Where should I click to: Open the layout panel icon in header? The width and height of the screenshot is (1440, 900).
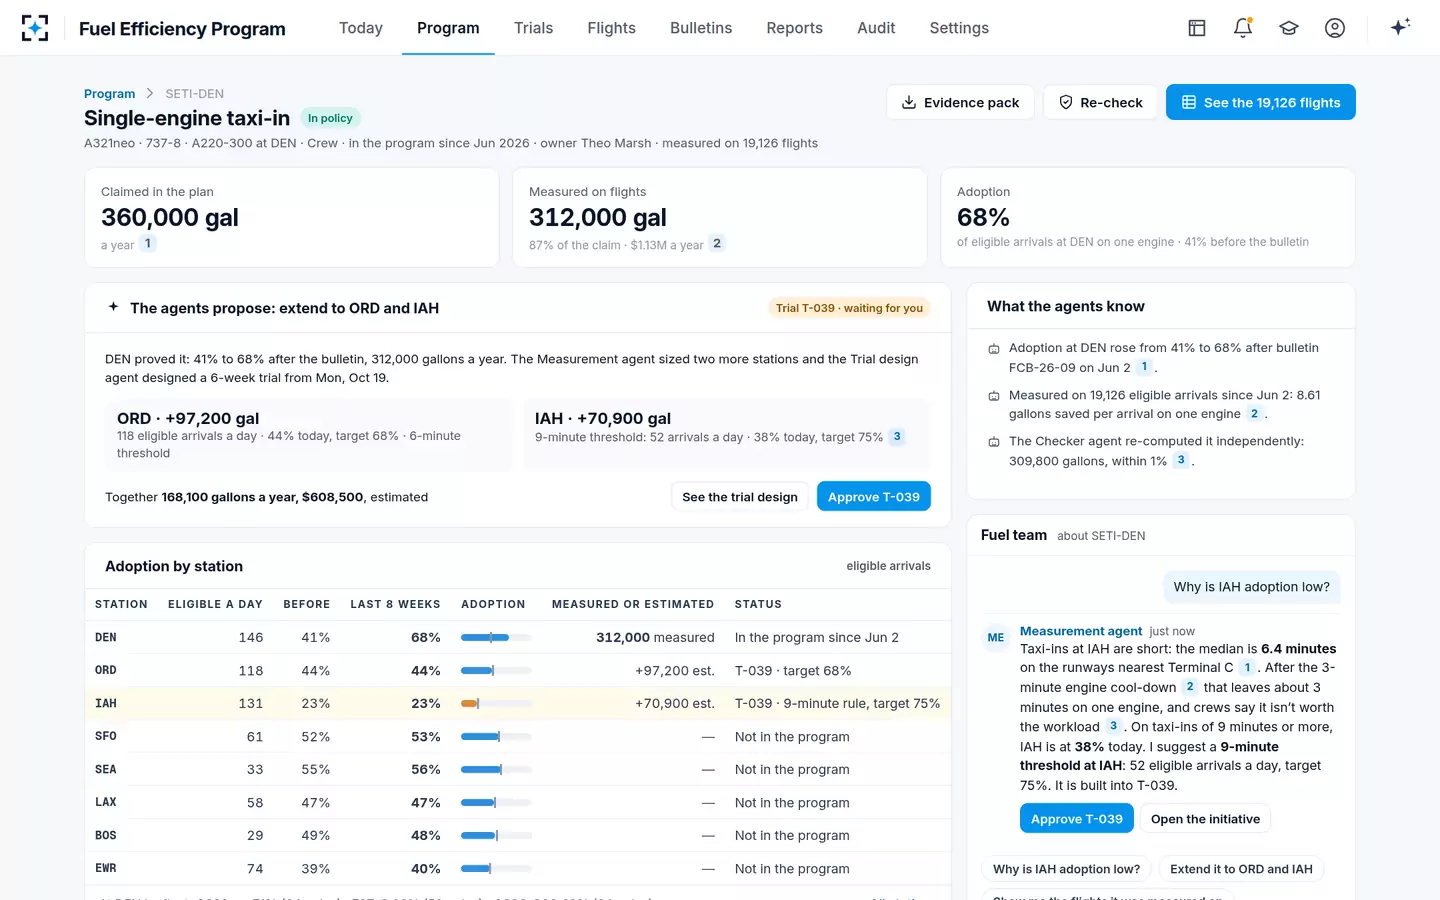[x=1197, y=28]
